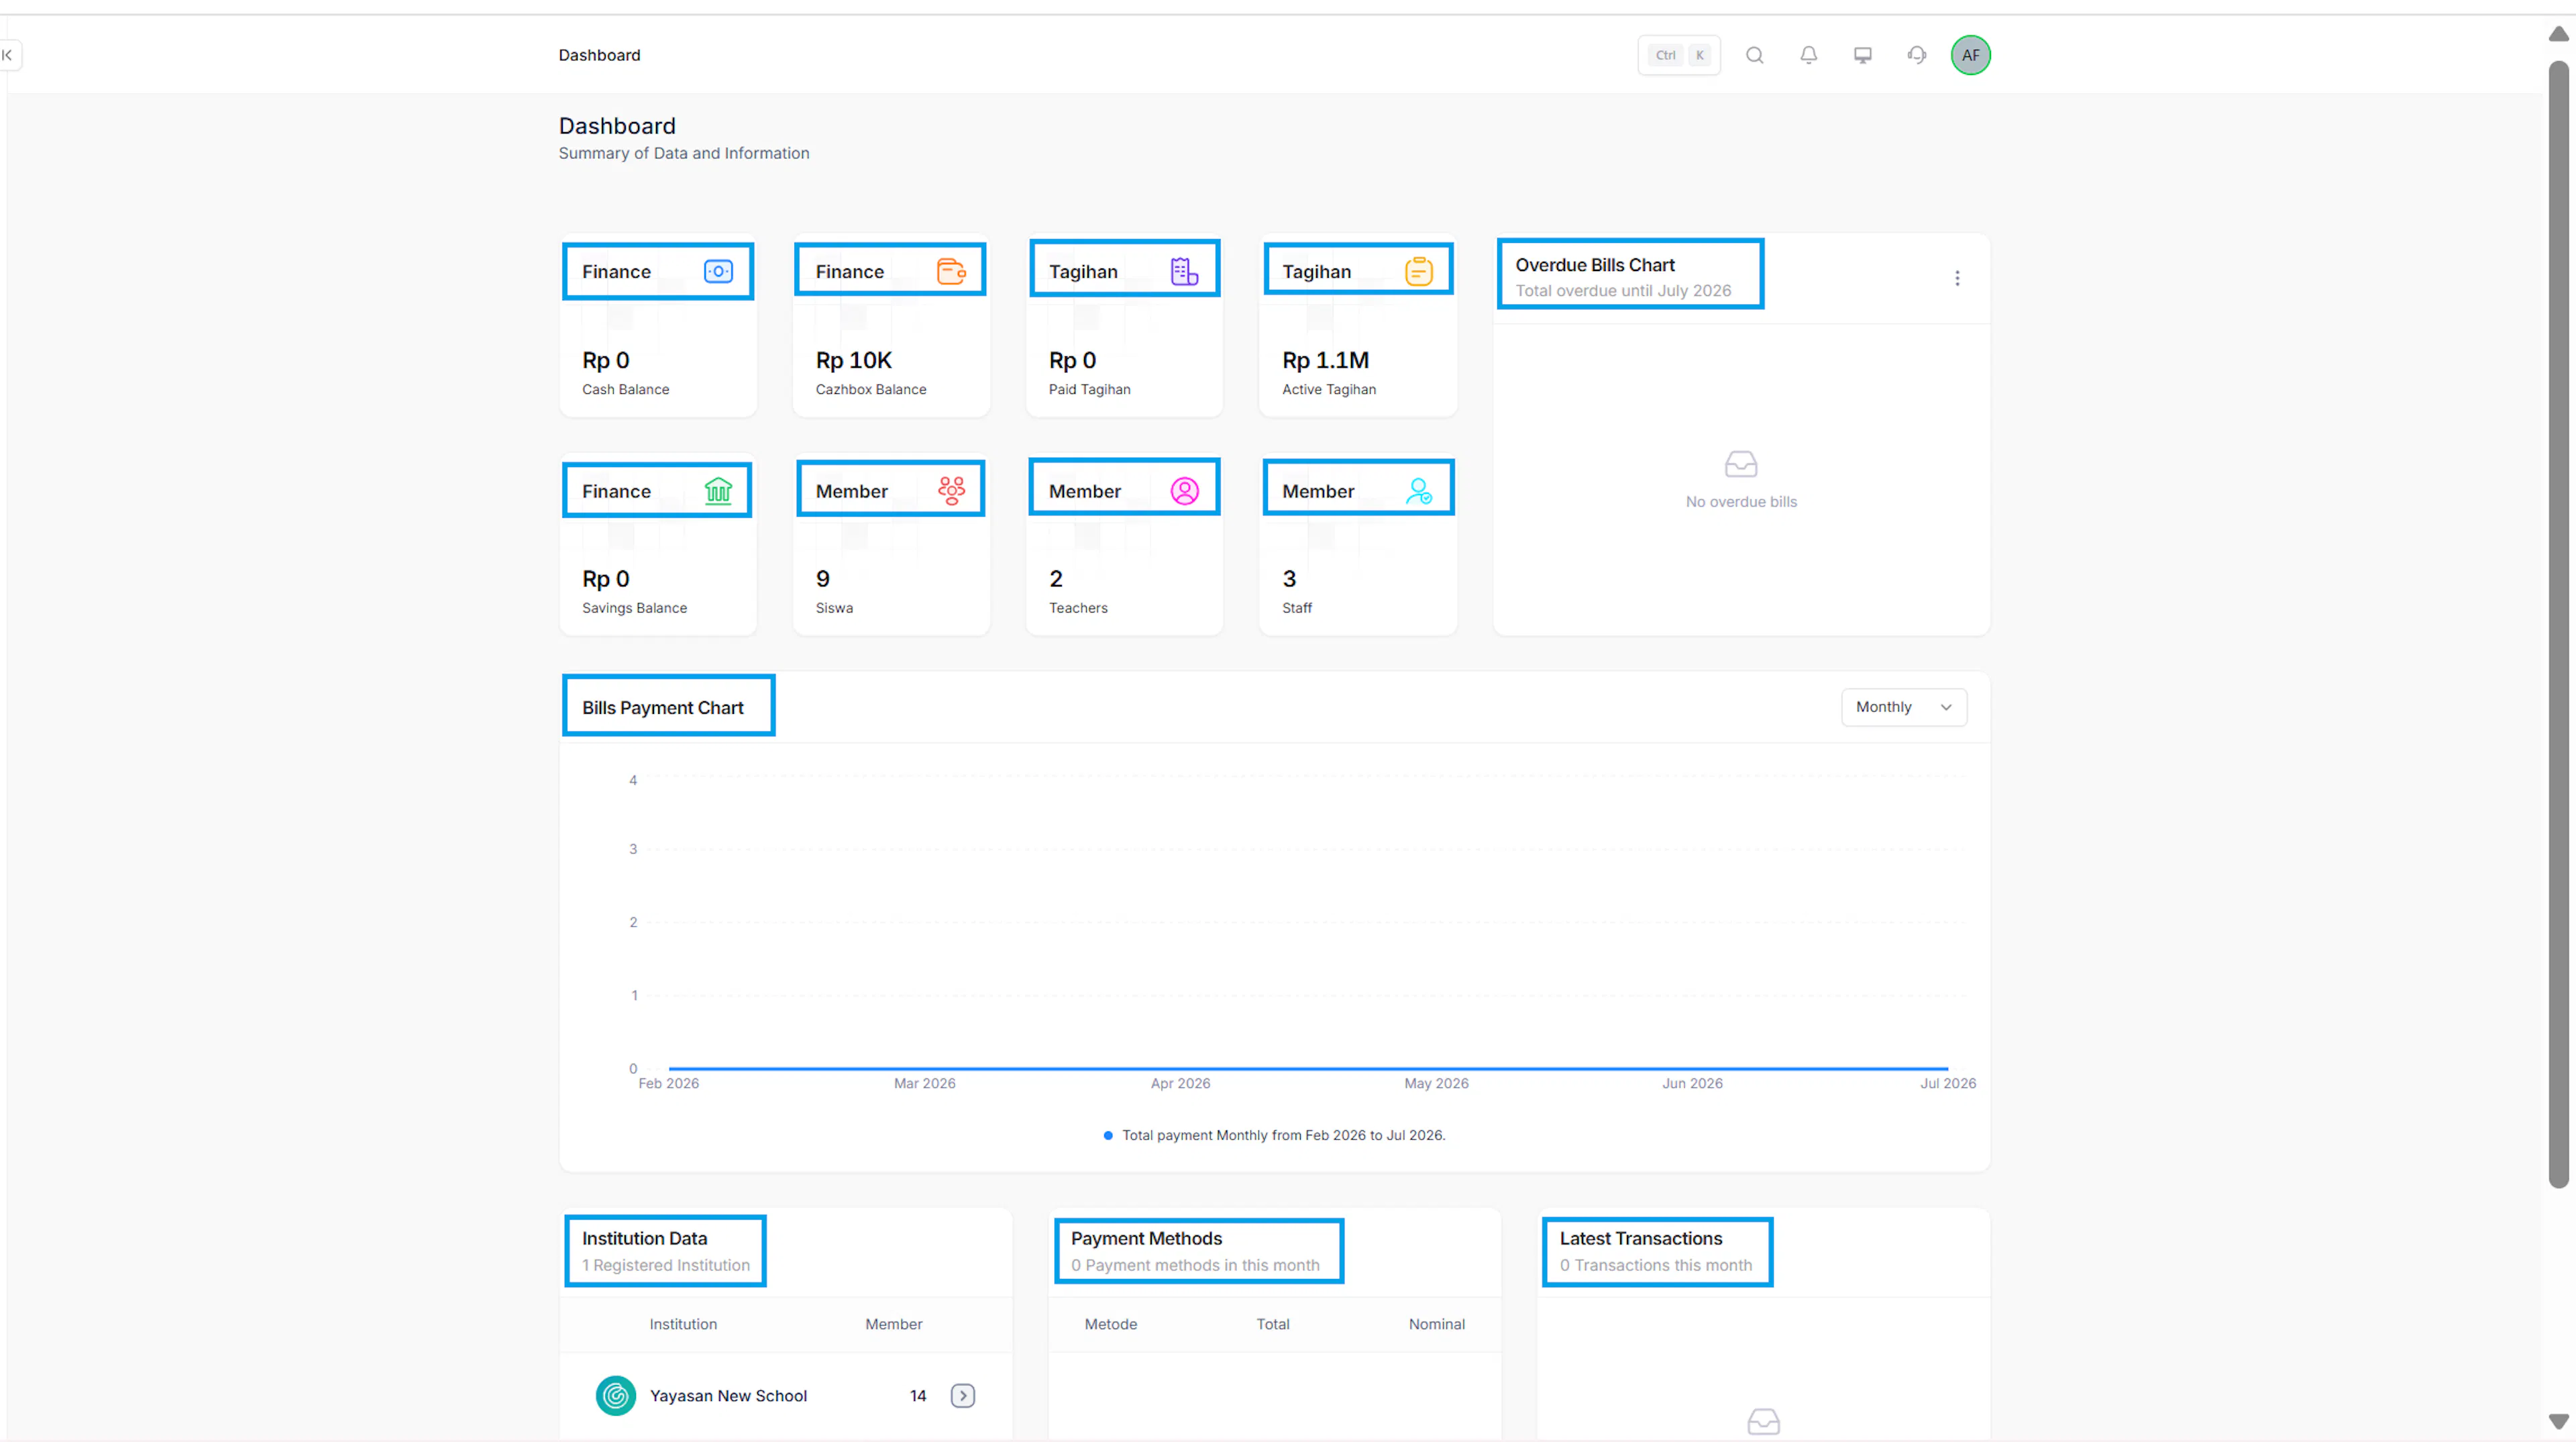Click the page vertical scrollbar
2576x1442 pixels.
(2558, 624)
